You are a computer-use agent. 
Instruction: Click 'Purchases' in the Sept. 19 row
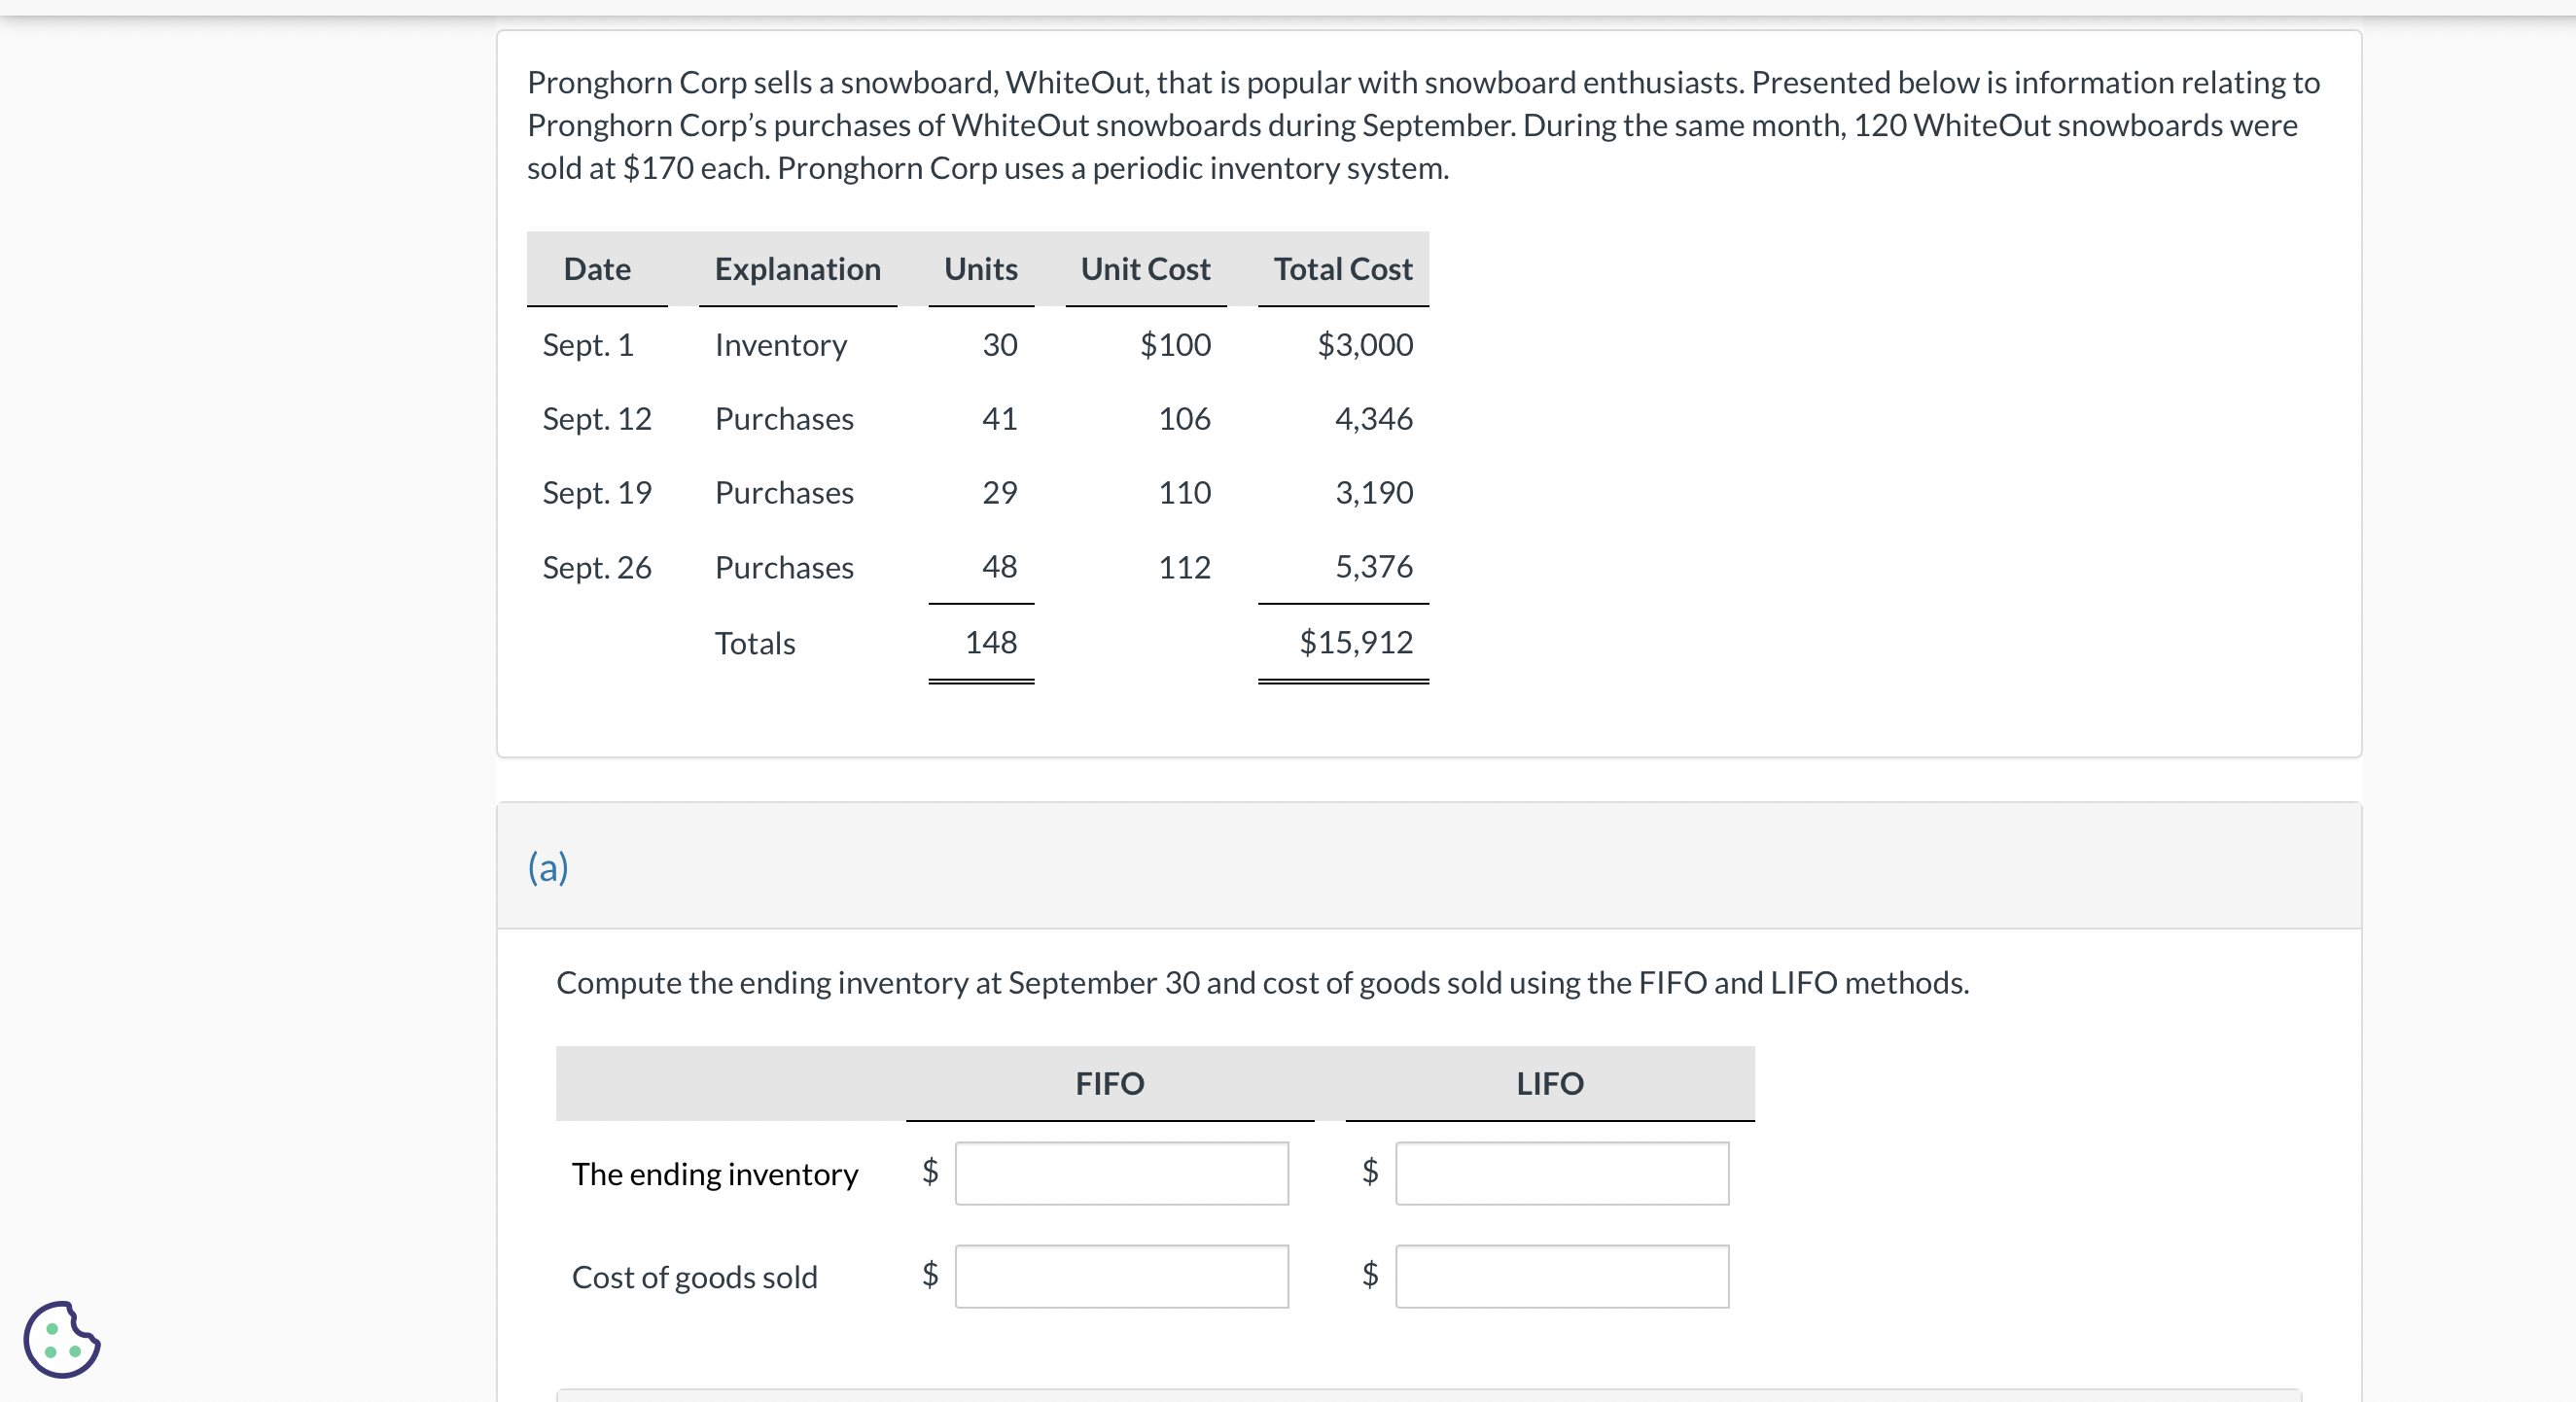tap(784, 492)
